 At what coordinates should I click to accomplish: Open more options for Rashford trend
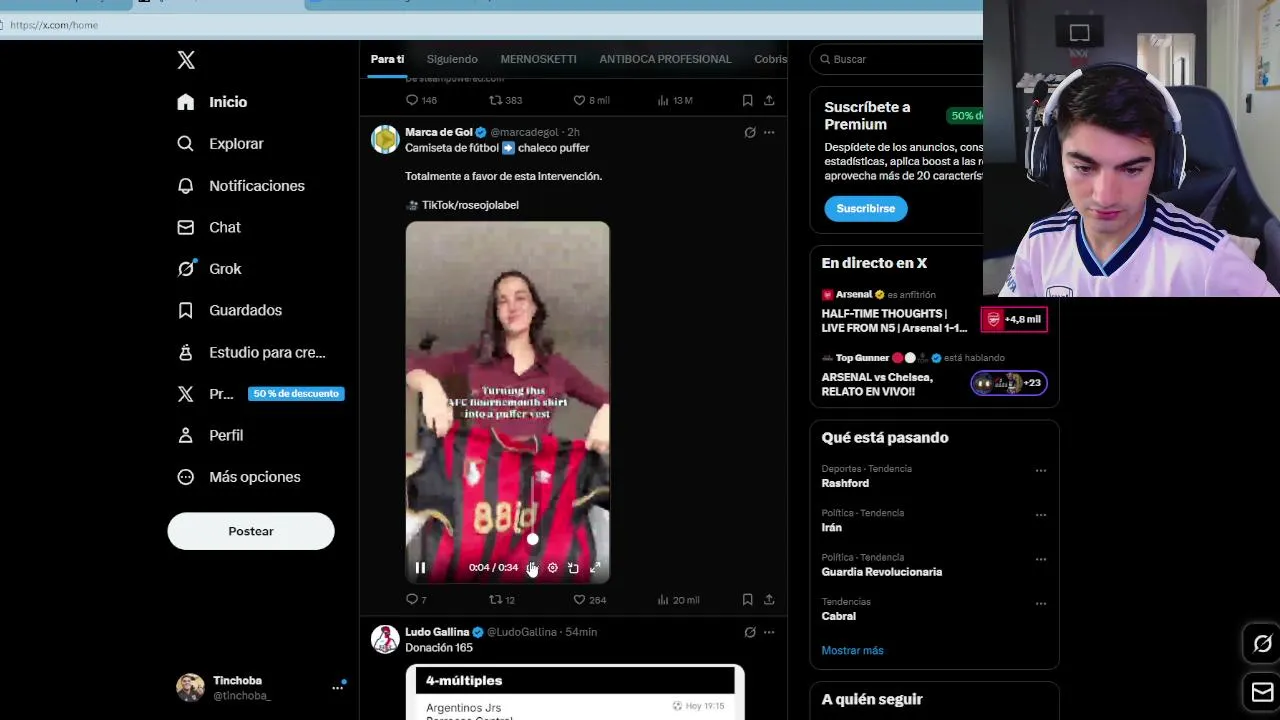point(1041,470)
